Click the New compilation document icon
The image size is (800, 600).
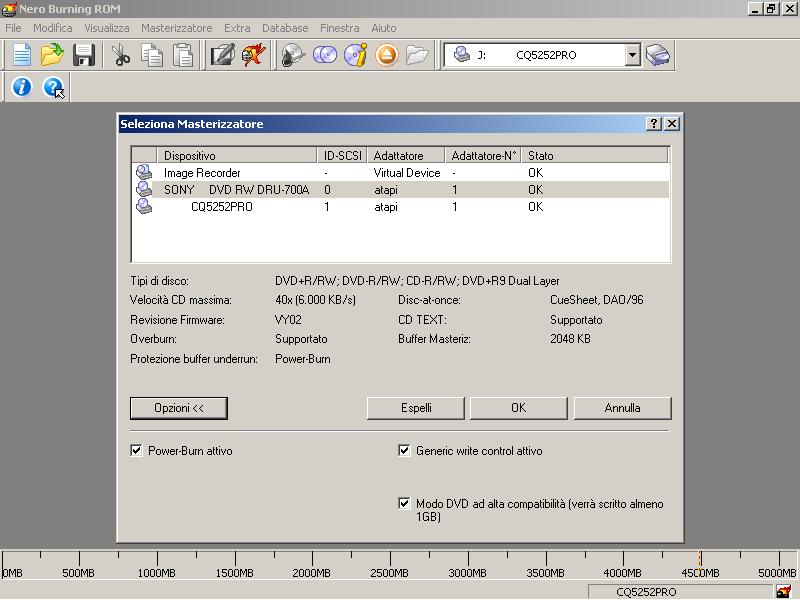21,55
